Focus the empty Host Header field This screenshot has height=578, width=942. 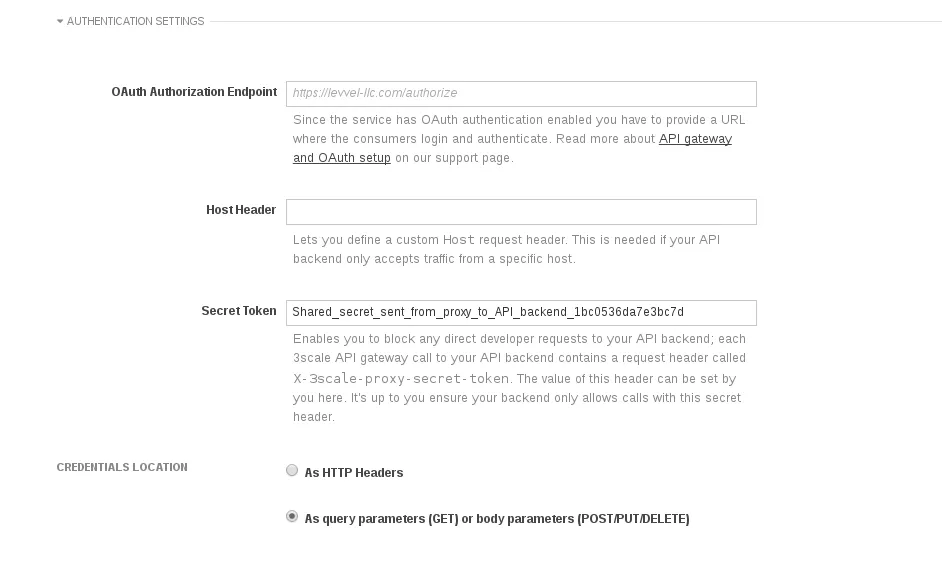tap(521, 212)
